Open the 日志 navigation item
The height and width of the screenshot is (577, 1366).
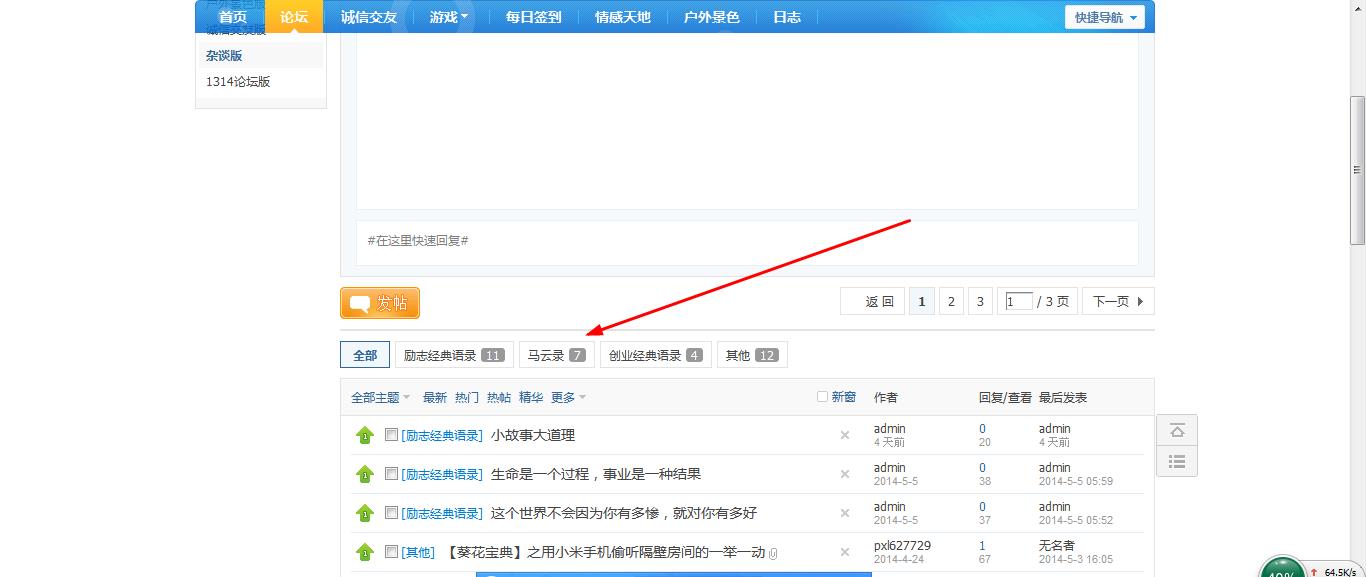[786, 17]
